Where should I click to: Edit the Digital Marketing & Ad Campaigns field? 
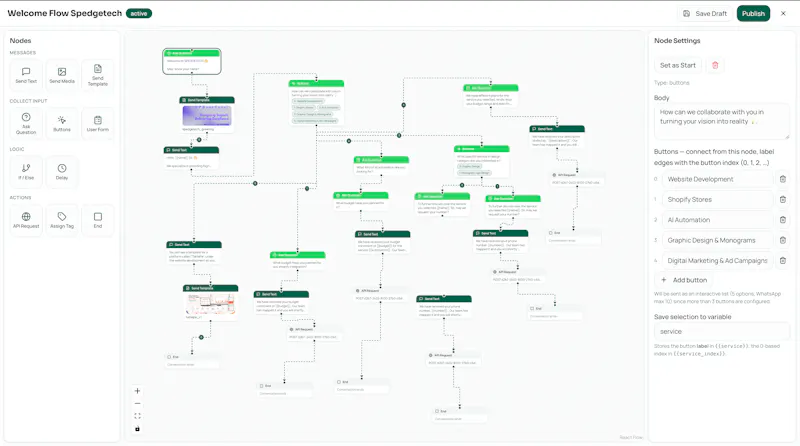tap(718, 260)
